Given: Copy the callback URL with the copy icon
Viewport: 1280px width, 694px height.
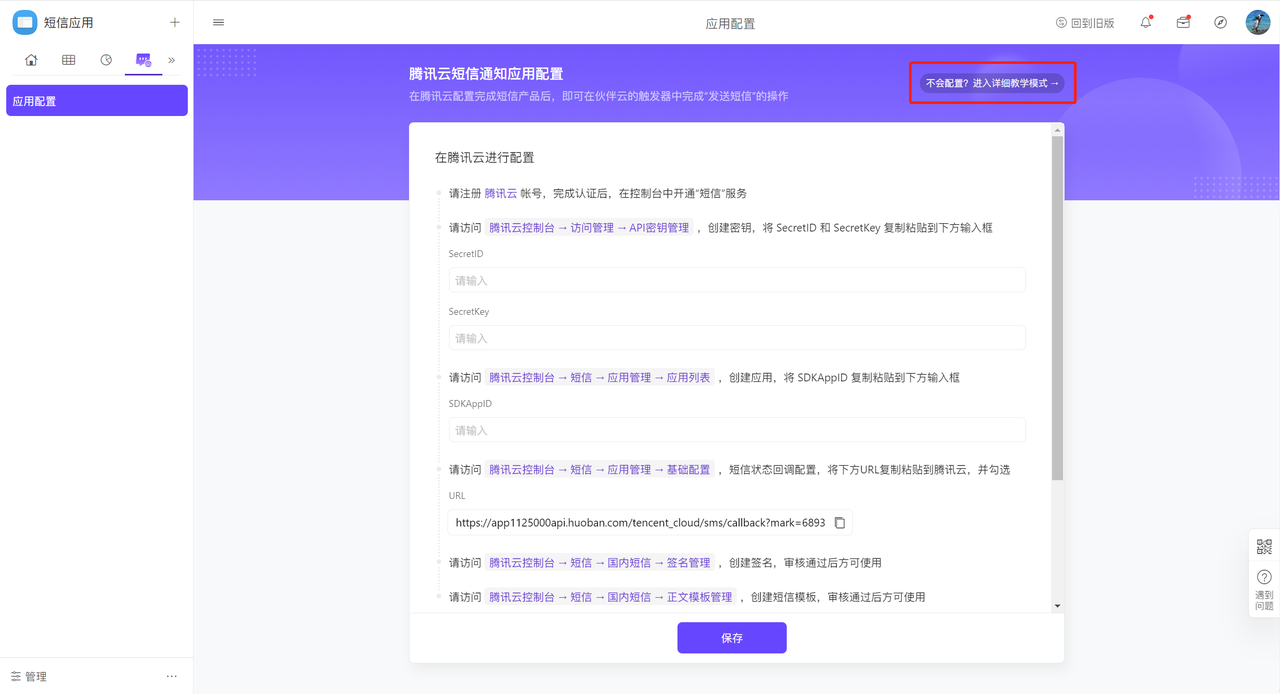Looking at the screenshot, I should pyautogui.click(x=840, y=523).
